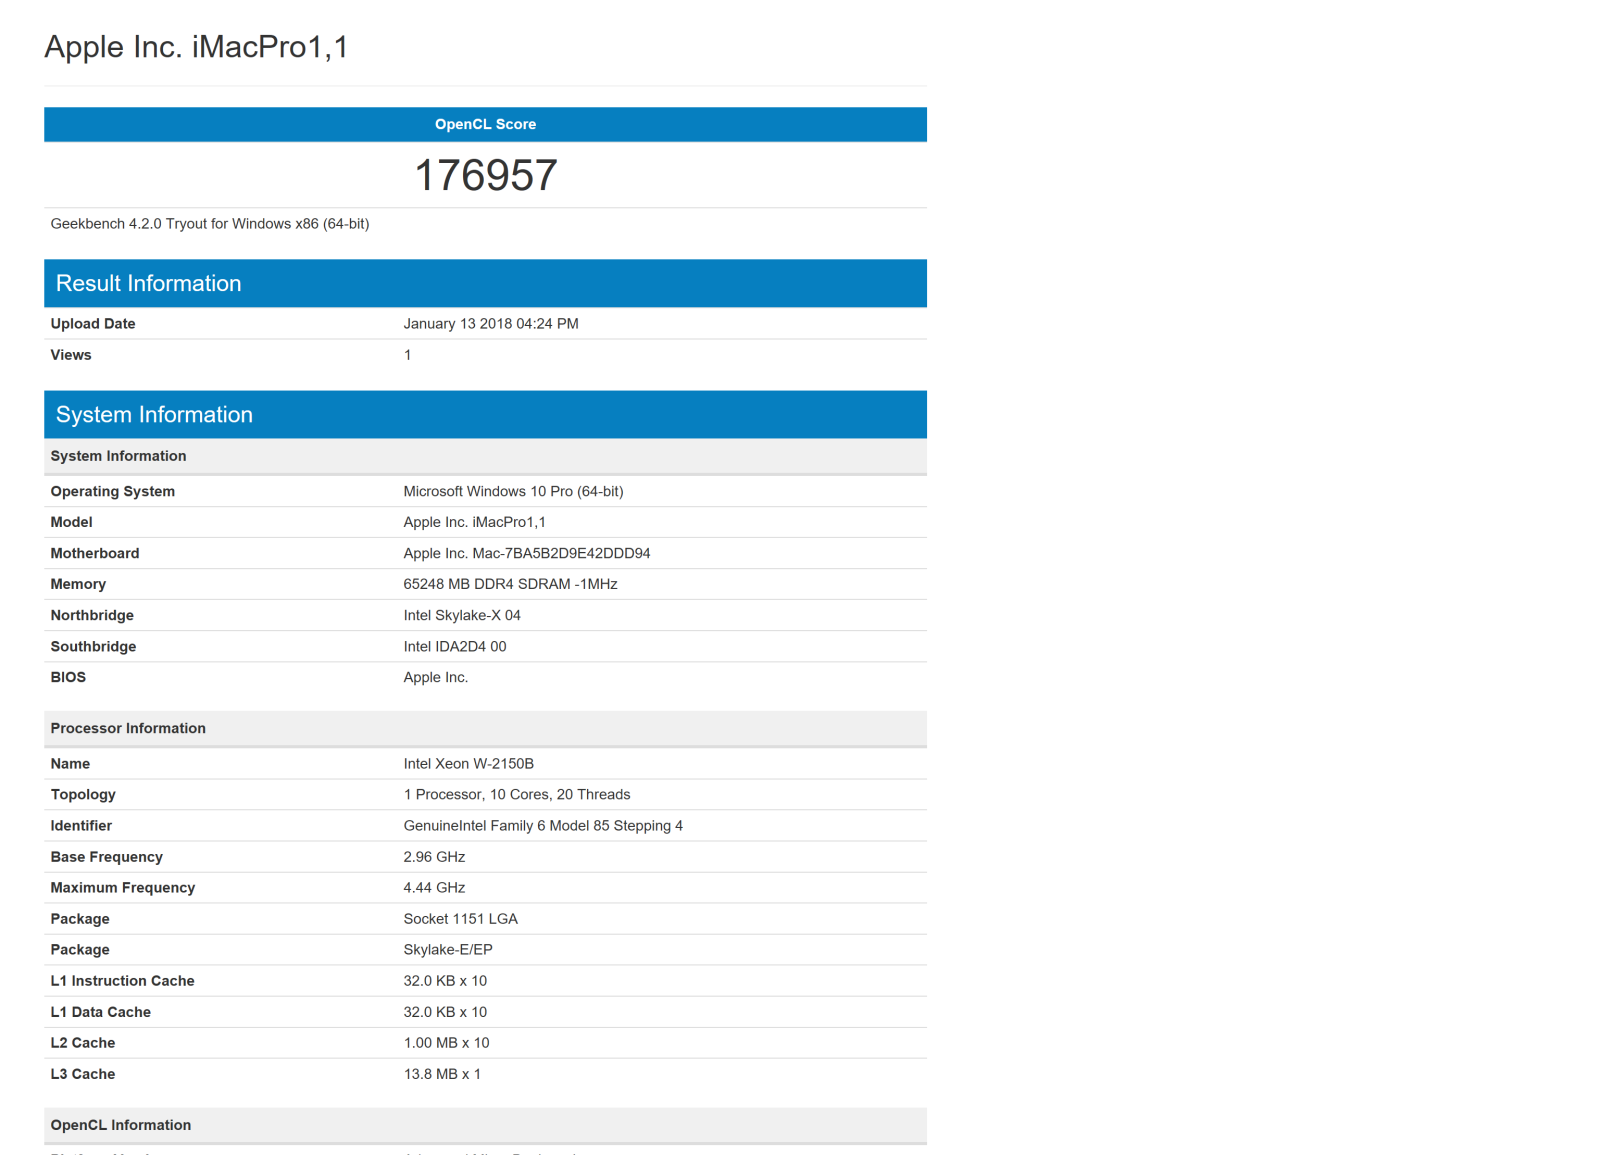The image size is (1600, 1155).
Task: Click the score value 176957
Action: point(485,175)
